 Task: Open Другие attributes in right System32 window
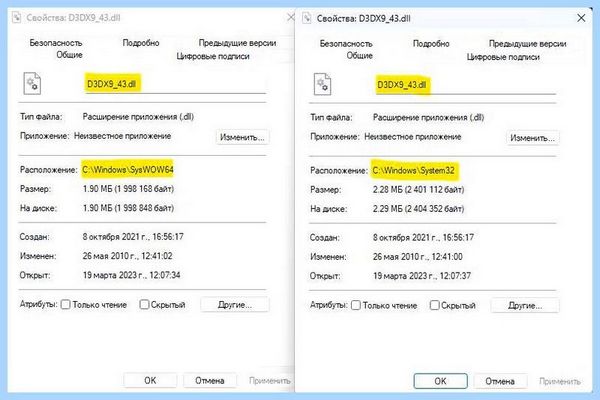(x=525, y=305)
